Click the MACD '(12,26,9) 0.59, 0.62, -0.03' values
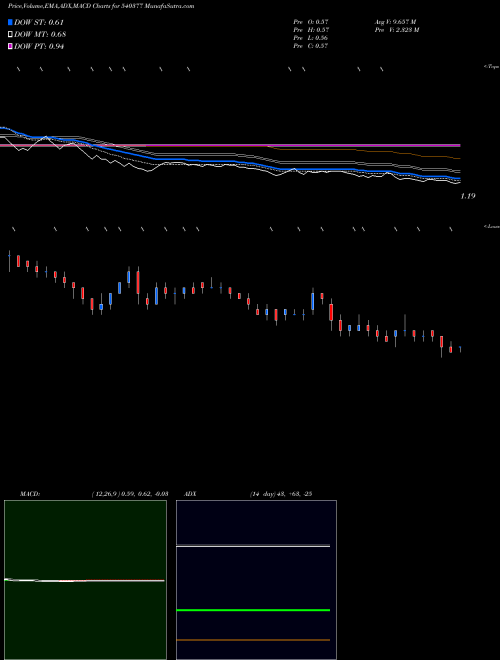Viewport: 500px width, 660px height. pyautogui.click(x=130, y=494)
